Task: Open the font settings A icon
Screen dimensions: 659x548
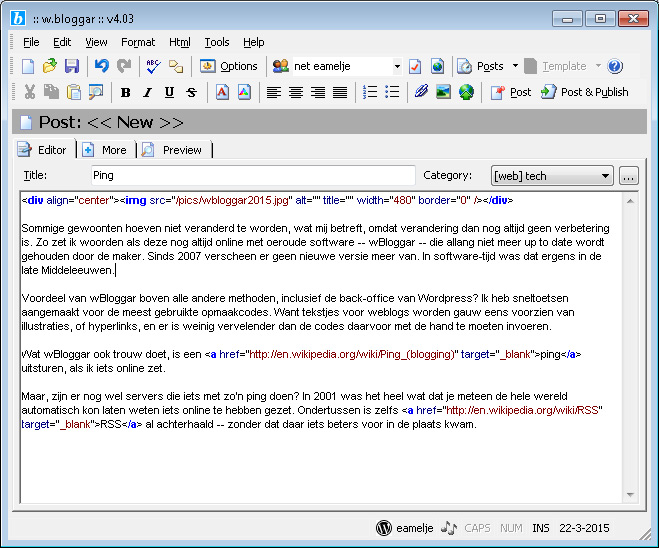Action: (x=222, y=92)
